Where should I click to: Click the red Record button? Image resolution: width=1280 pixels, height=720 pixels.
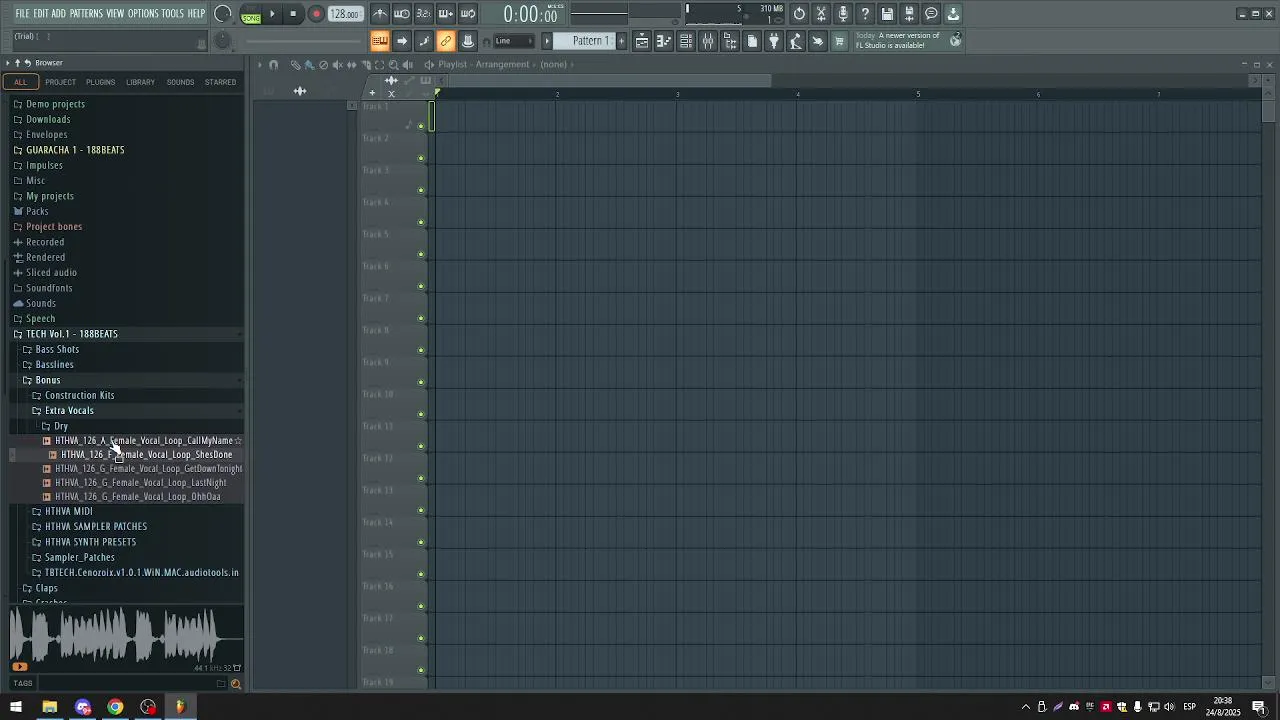(316, 14)
